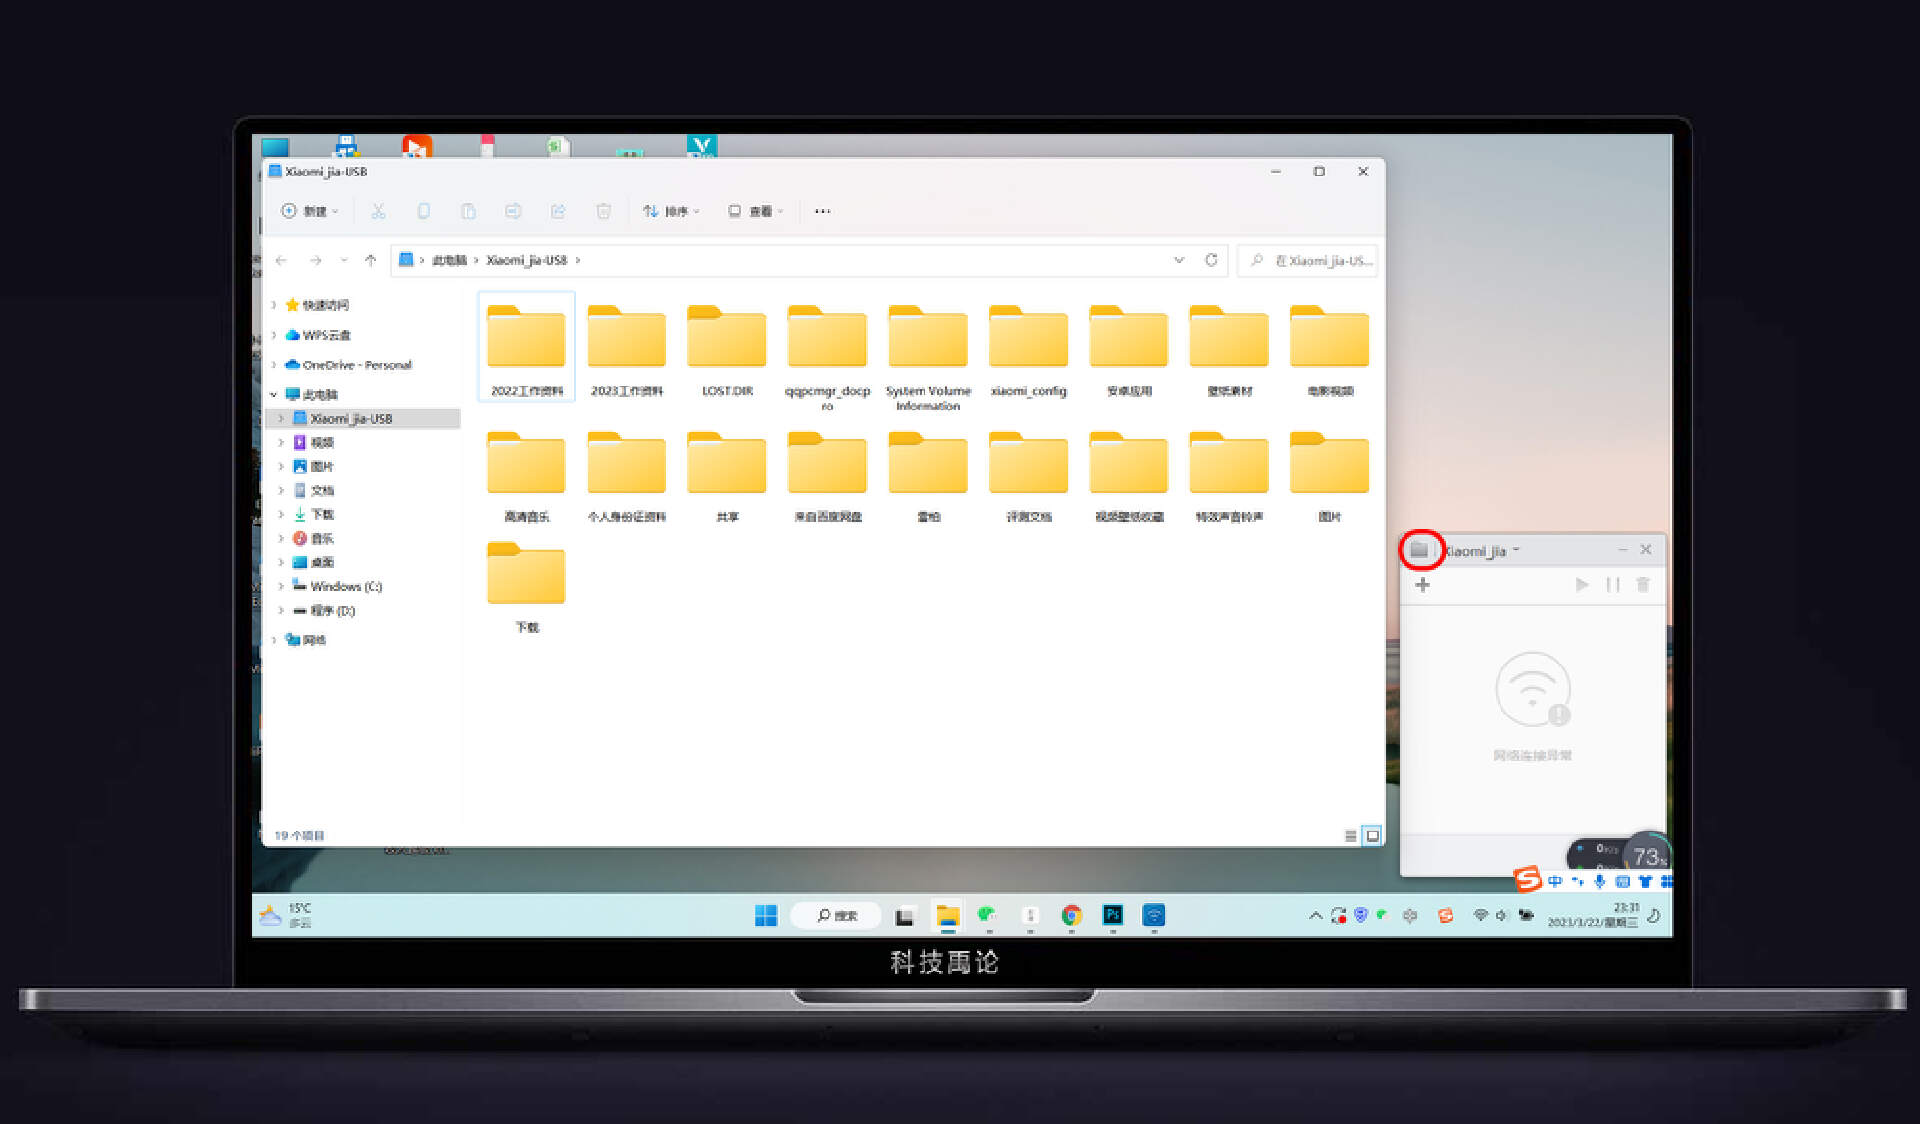Click the Cut scissors icon in the toolbar
Viewport: 1920px width, 1124px height.
coord(378,211)
